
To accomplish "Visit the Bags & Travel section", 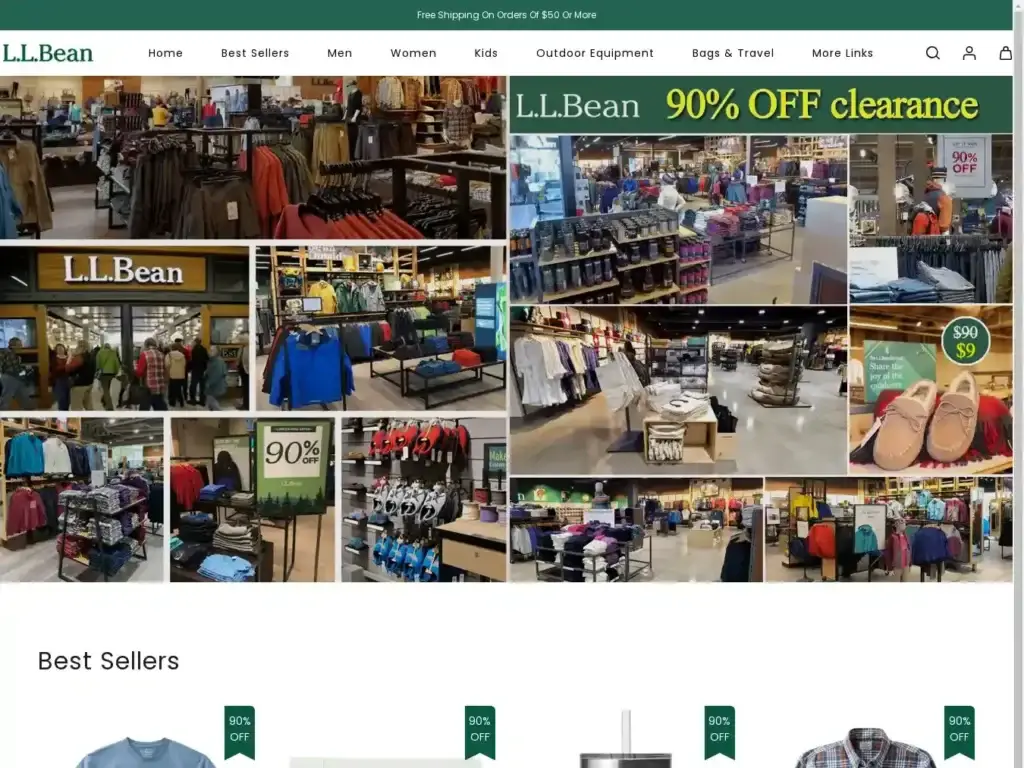I will click(733, 53).
